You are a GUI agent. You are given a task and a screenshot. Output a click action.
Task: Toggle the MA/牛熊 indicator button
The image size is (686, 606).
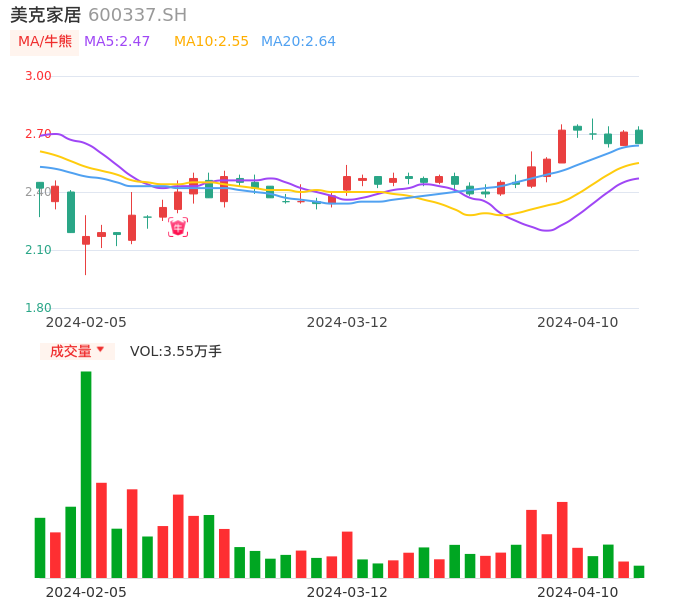coord(45,41)
